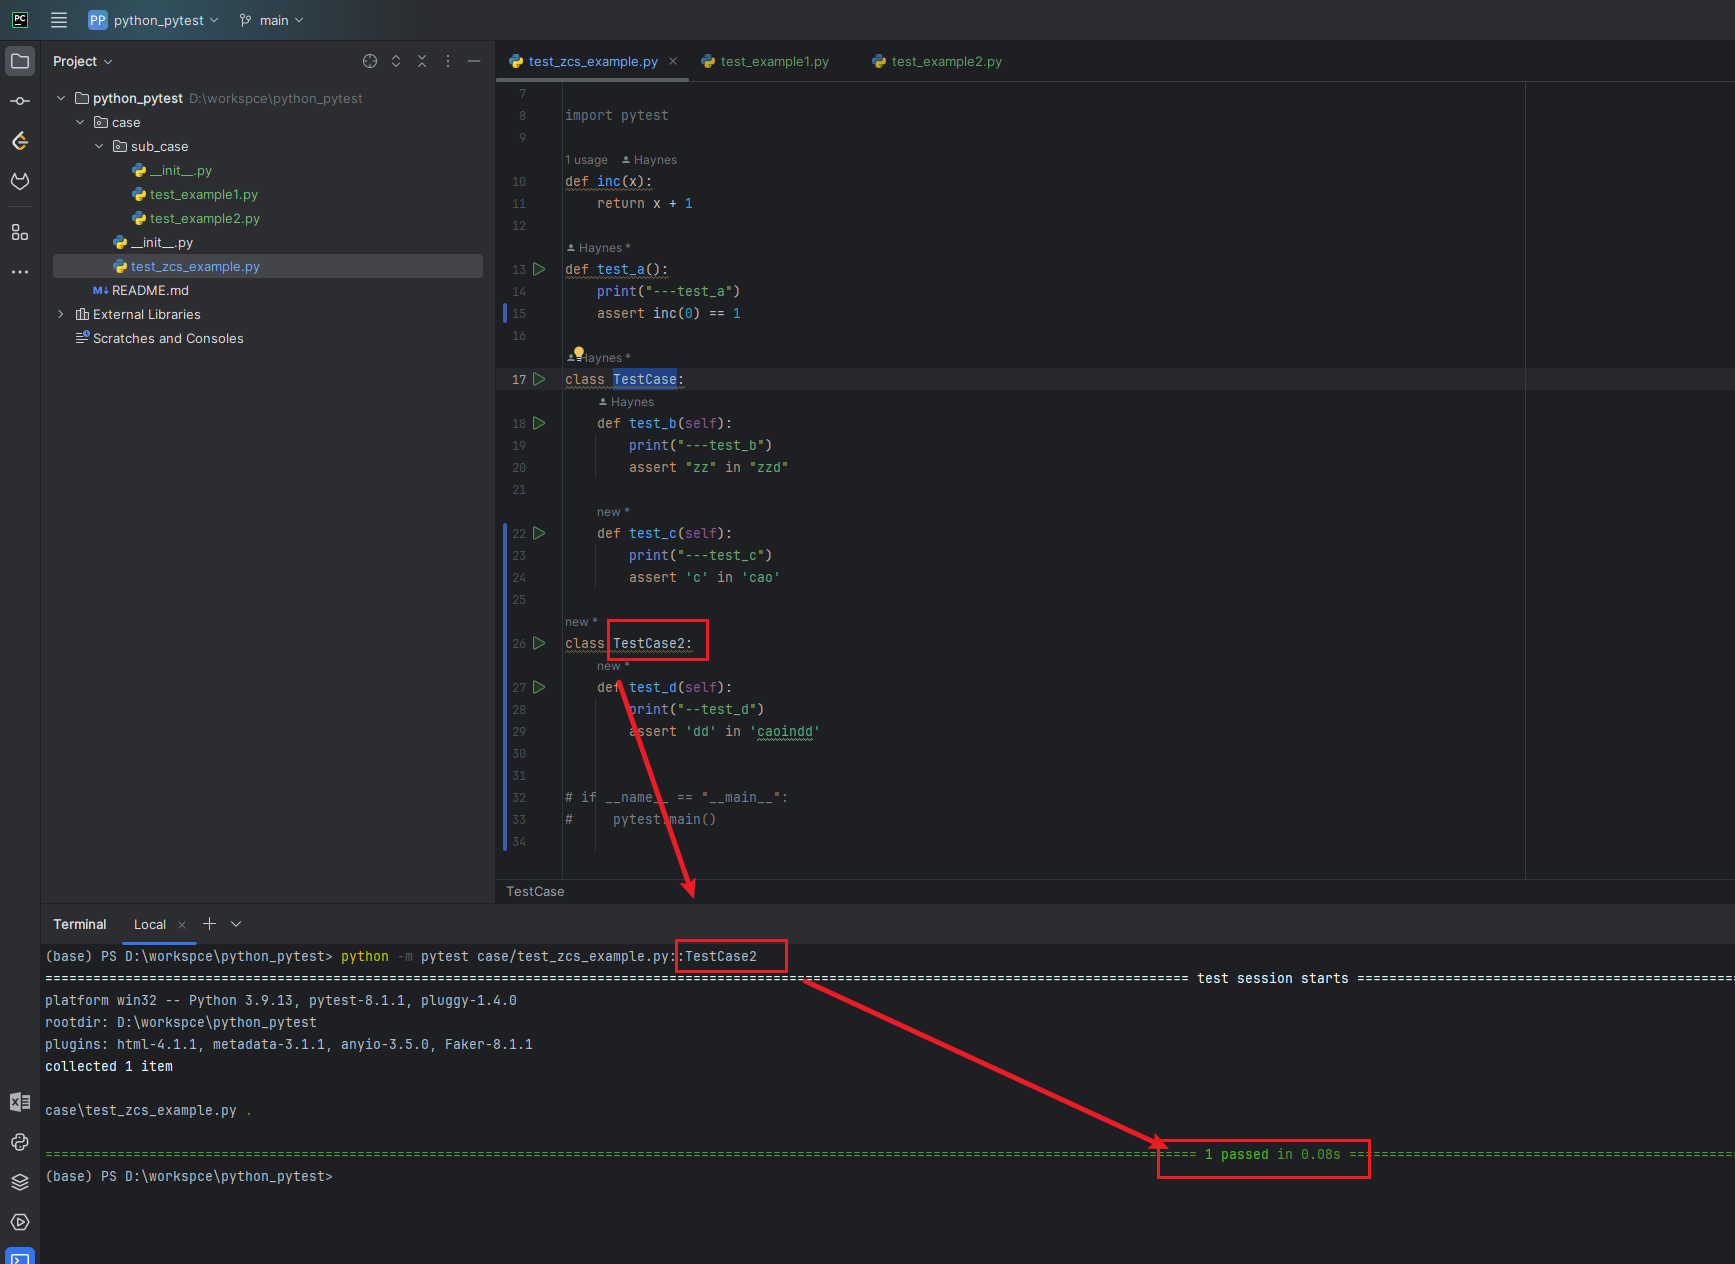Viewport: 1735px width, 1264px height.
Task: Open main branch dropdown
Action: tap(272, 20)
